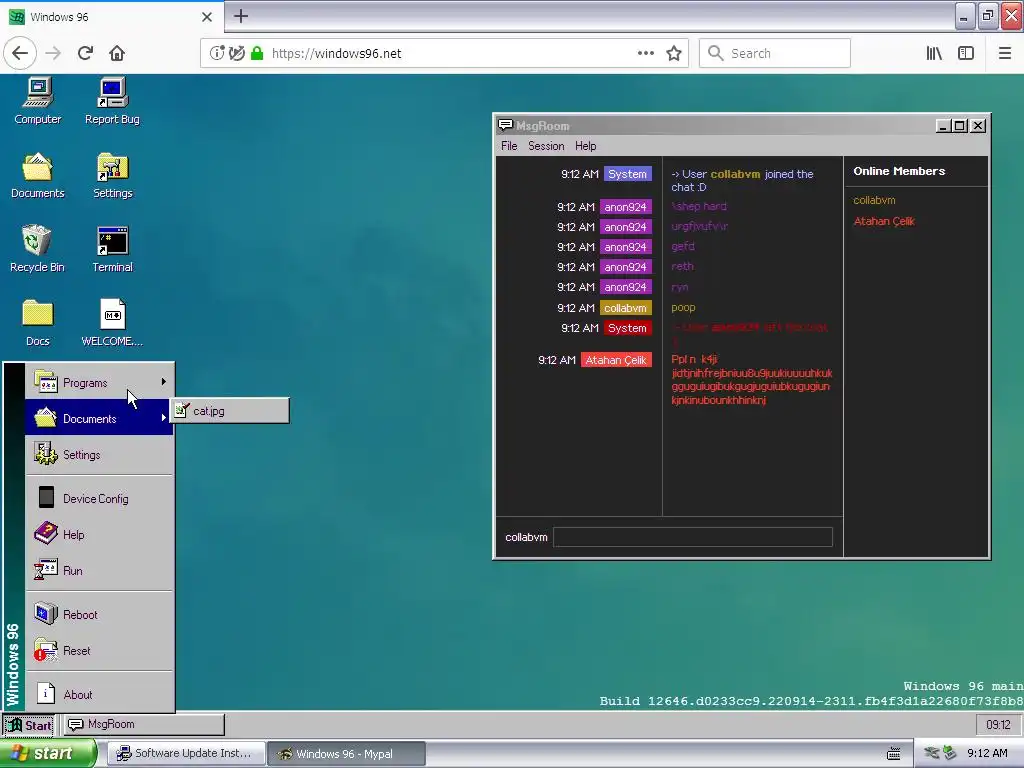Screen dimensions: 1024x768
Task: Open MsgRoom File menu
Action: [509, 146]
